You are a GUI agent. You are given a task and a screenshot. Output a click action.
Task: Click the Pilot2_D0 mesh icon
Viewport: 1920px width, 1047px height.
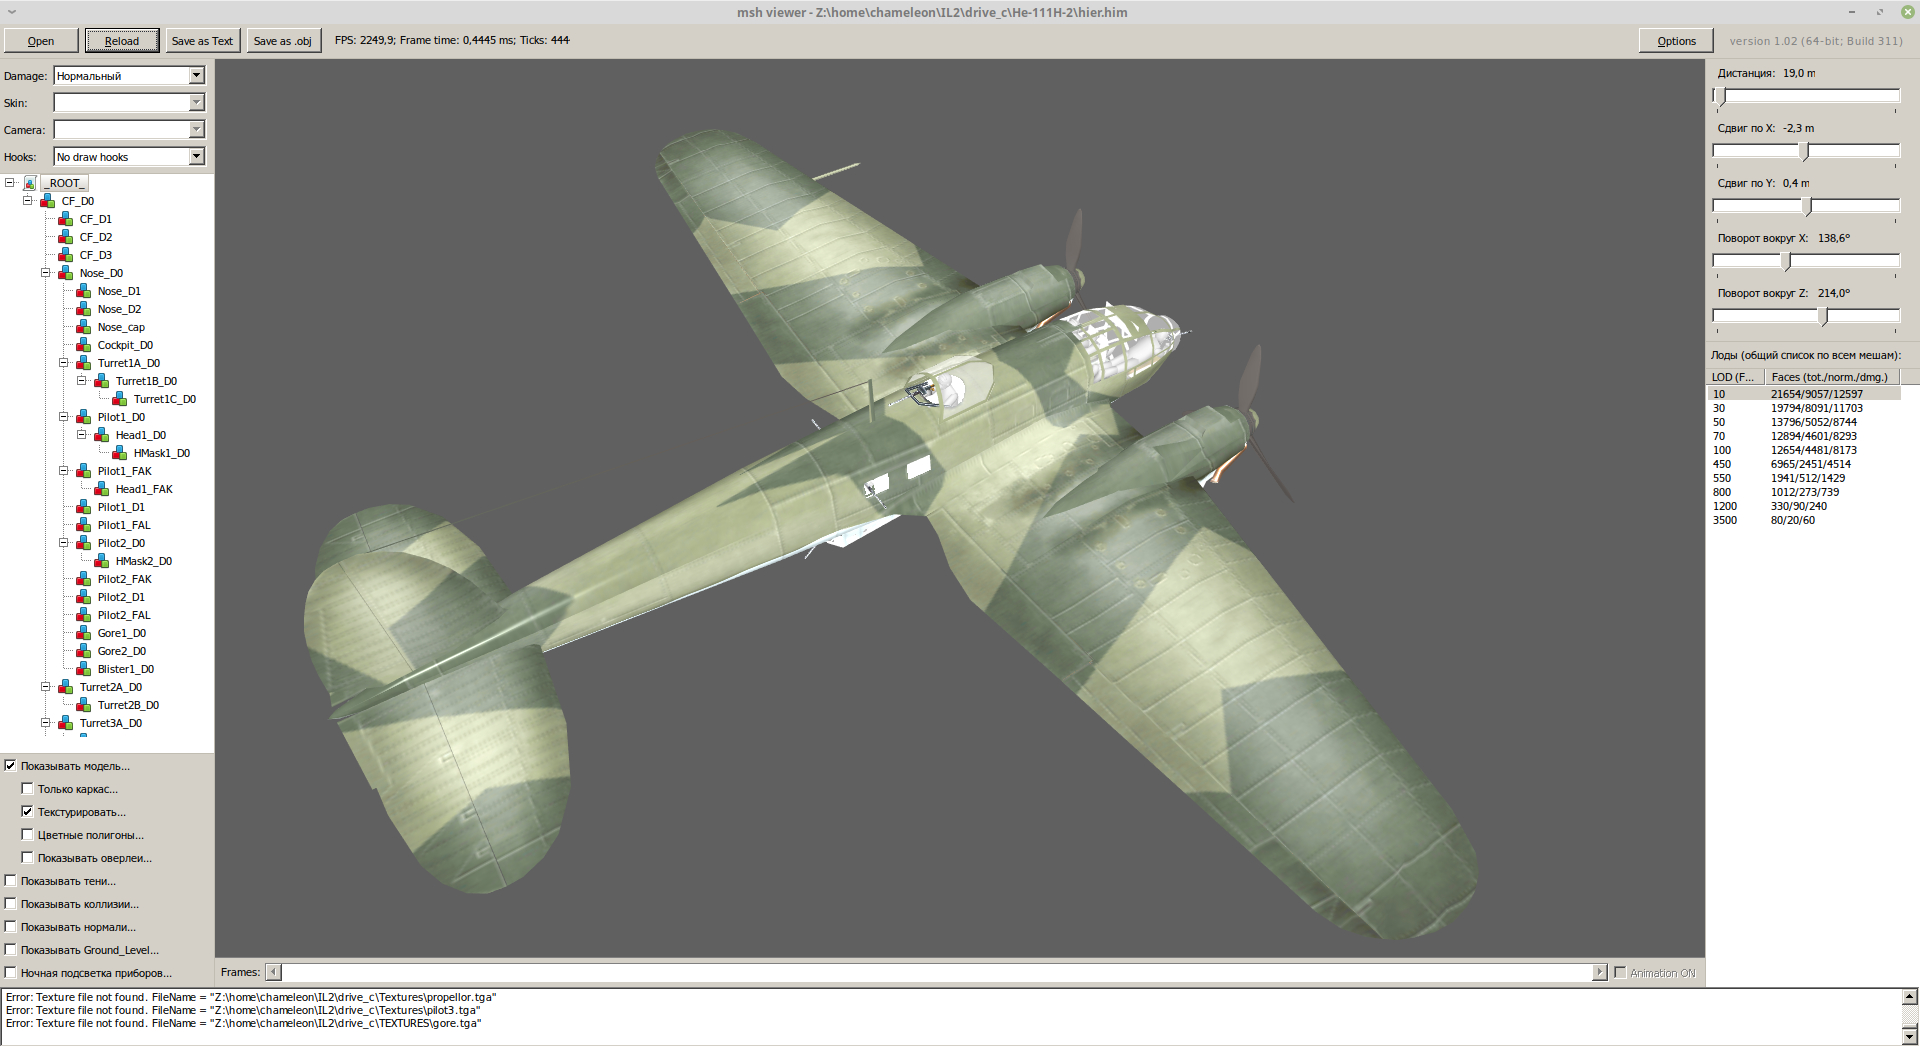83,543
